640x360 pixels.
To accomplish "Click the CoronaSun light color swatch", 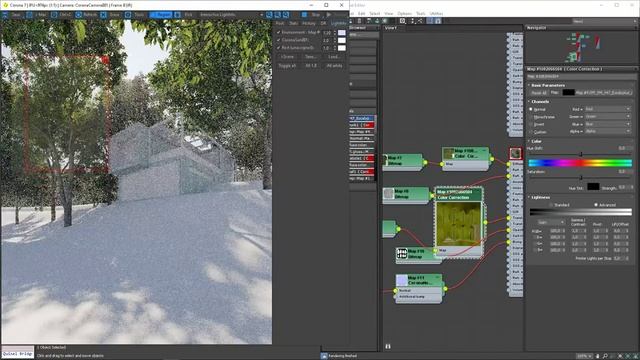I will coord(342,40).
